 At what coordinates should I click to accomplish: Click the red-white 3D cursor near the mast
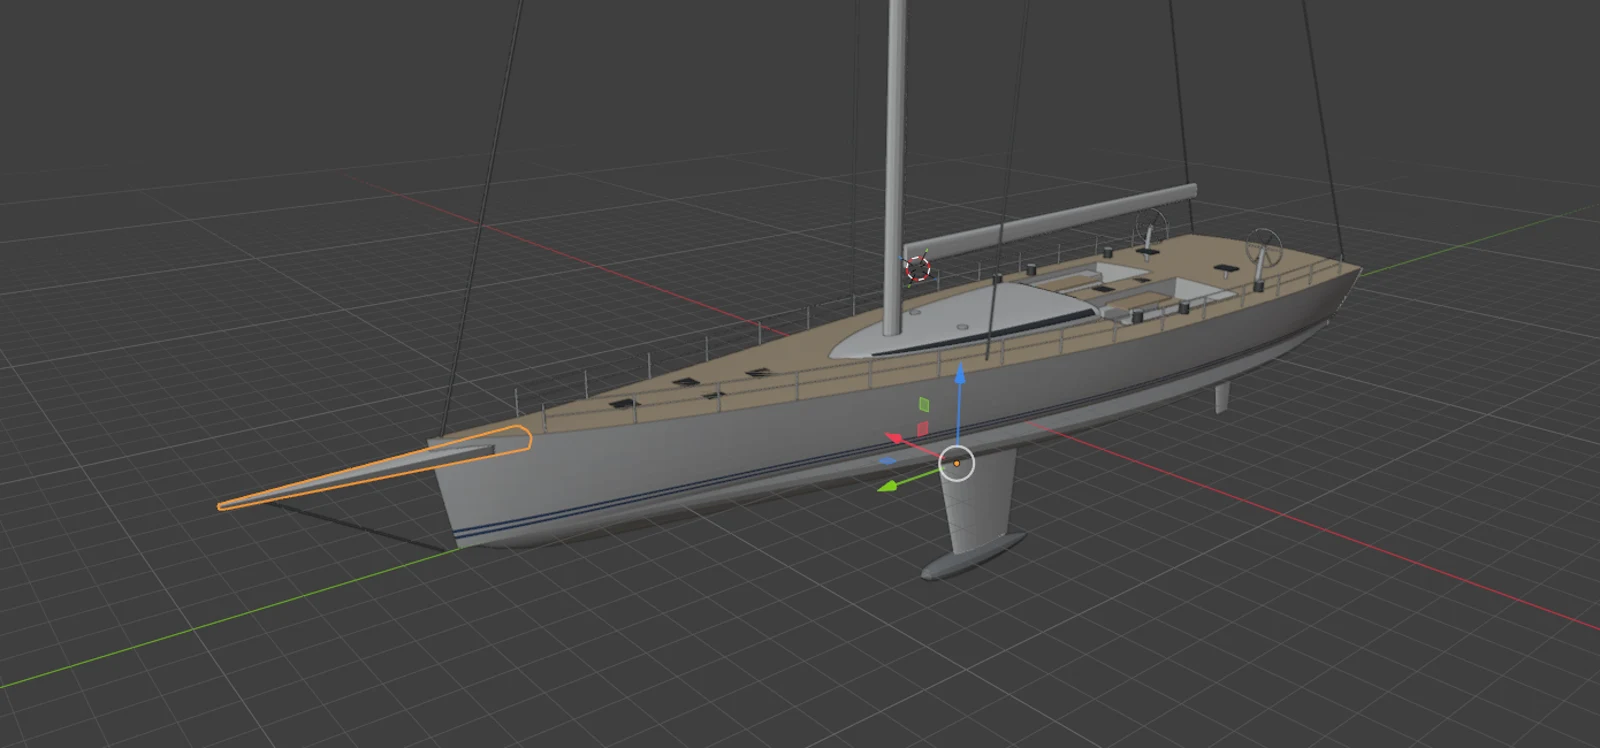(x=917, y=268)
